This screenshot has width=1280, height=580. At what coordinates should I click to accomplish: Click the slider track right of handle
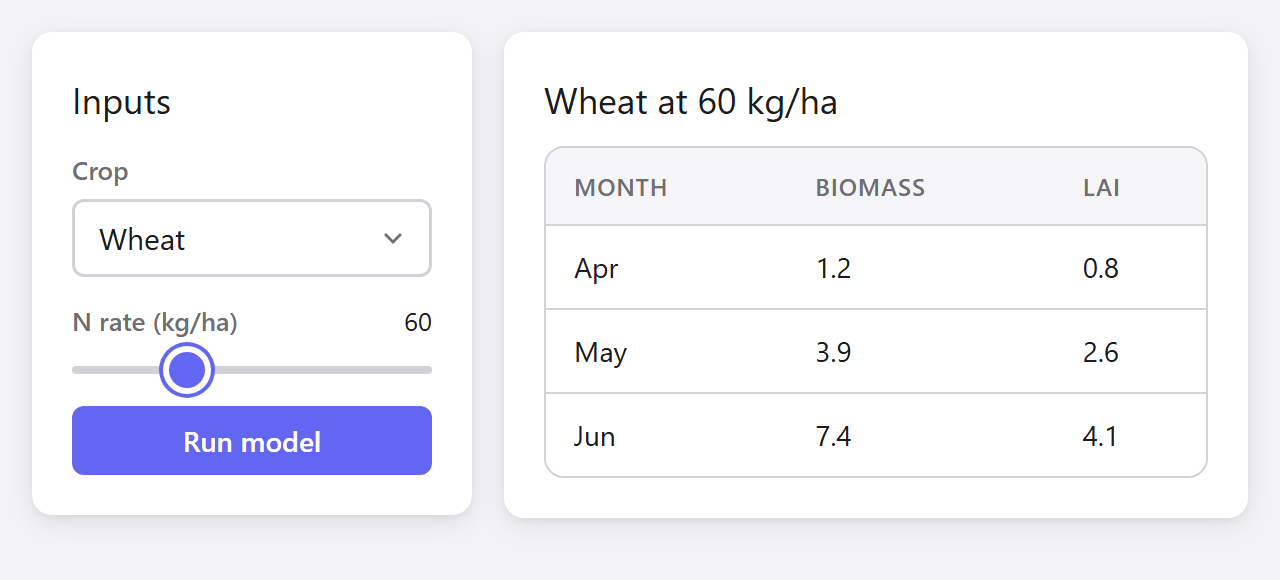point(322,370)
